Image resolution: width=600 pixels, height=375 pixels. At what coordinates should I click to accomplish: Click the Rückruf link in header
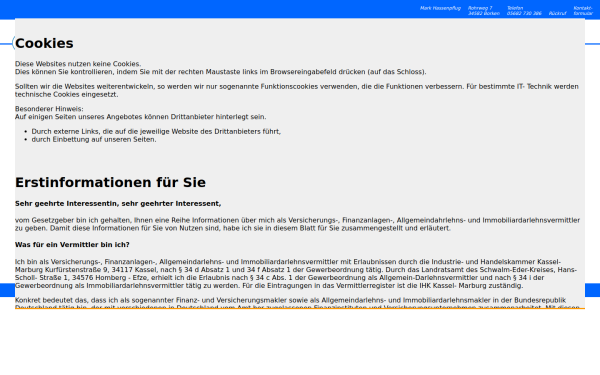557,13
